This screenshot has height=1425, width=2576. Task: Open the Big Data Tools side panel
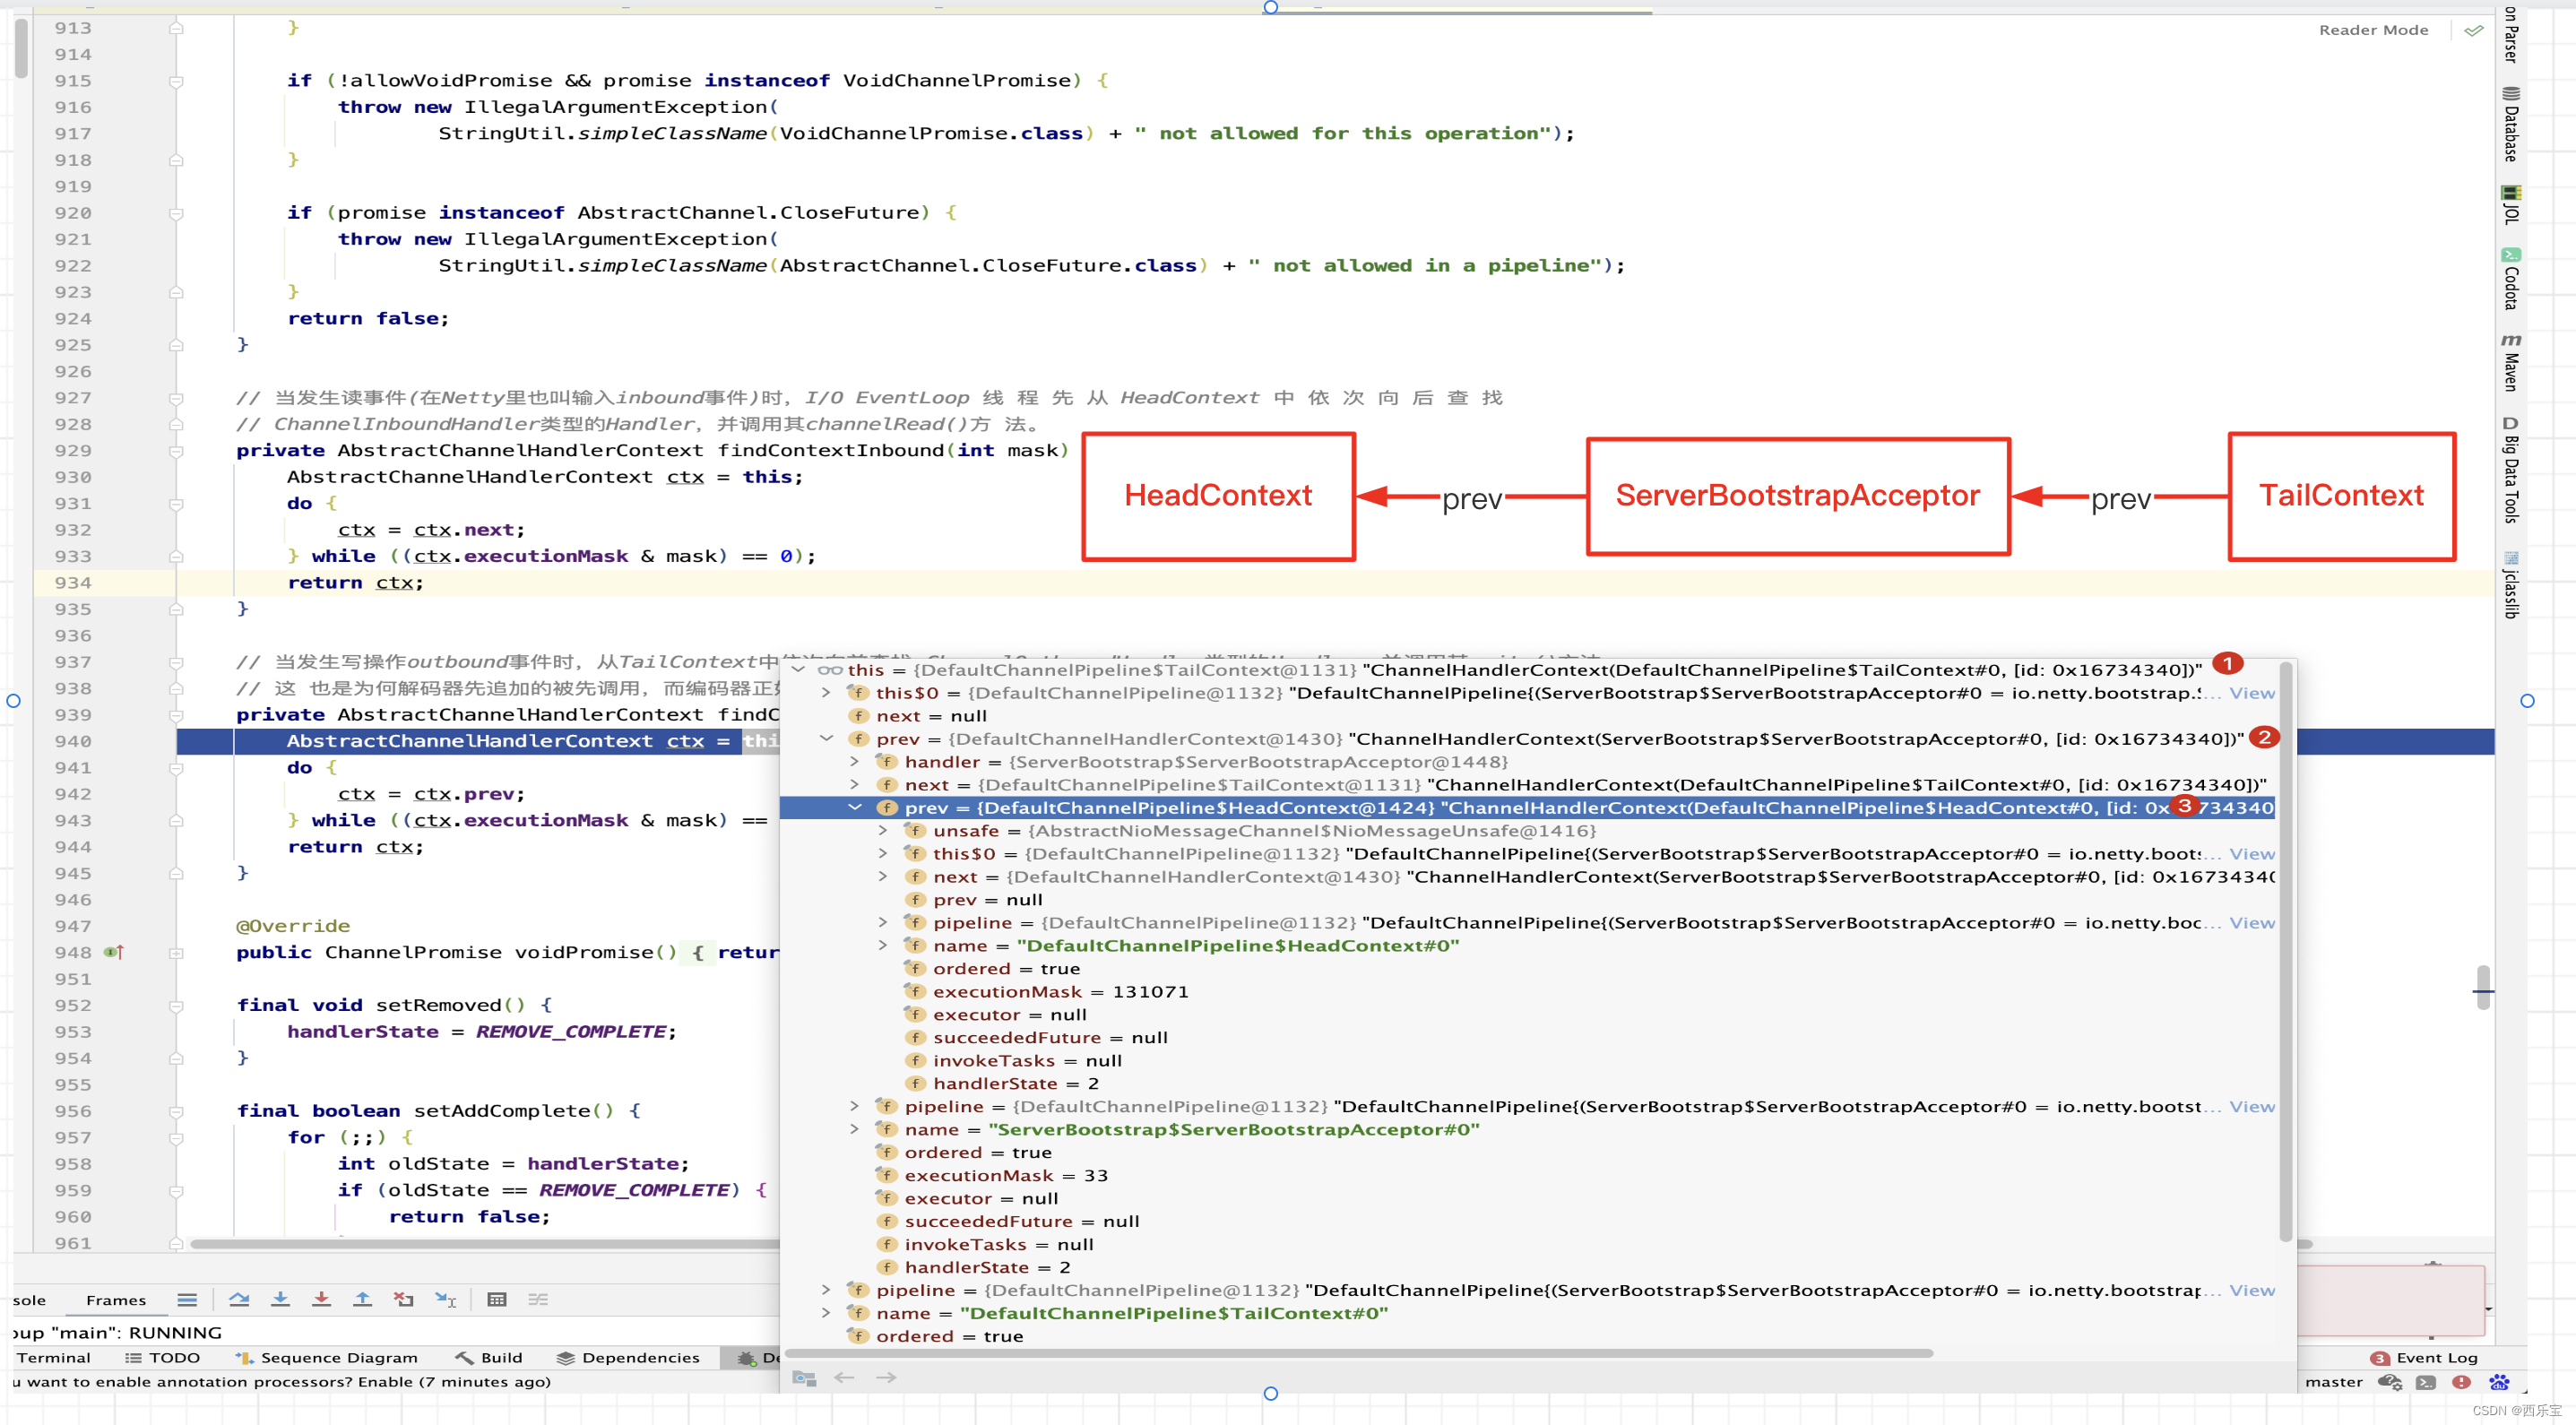coord(2510,470)
